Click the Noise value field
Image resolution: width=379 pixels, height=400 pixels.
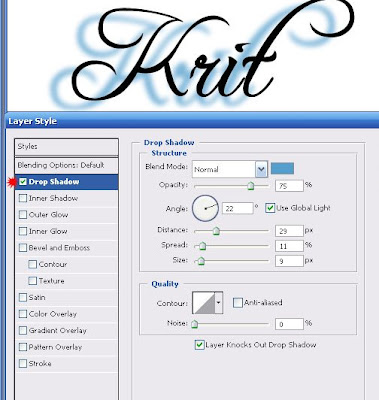(x=289, y=324)
